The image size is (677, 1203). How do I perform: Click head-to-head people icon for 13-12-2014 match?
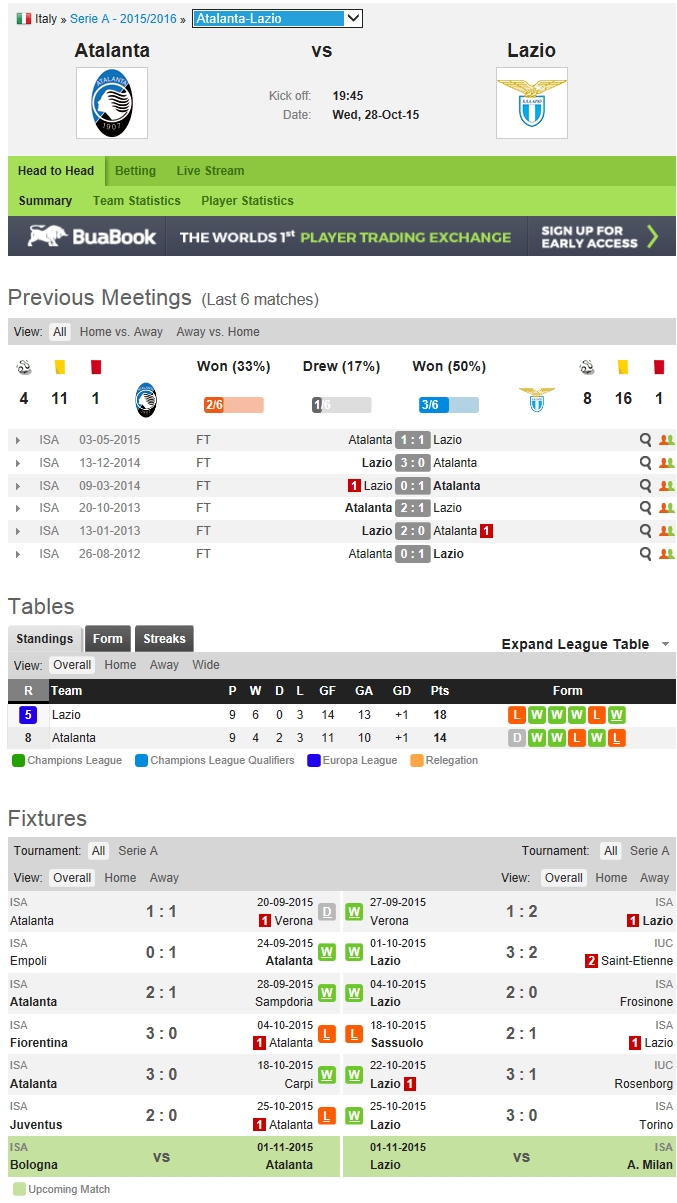click(667, 463)
